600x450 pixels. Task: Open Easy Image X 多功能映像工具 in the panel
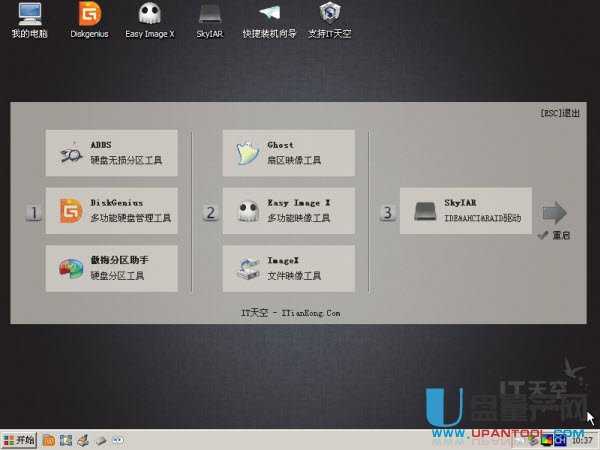[x=288, y=211]
